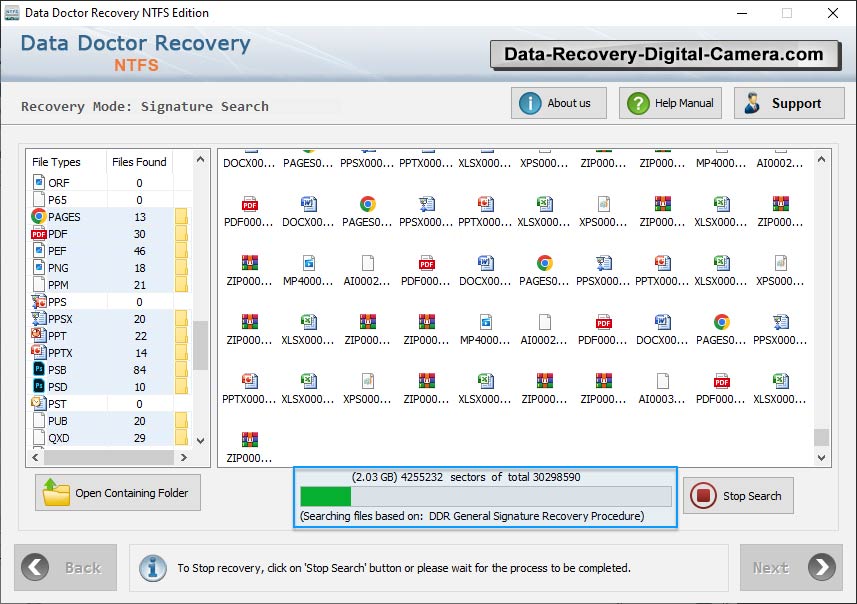The width and height of the screenshot is (857, 604).
Task: Select the last ZIP000 file thumbnail
Action: pyautogui.click(x=249, y=448)
